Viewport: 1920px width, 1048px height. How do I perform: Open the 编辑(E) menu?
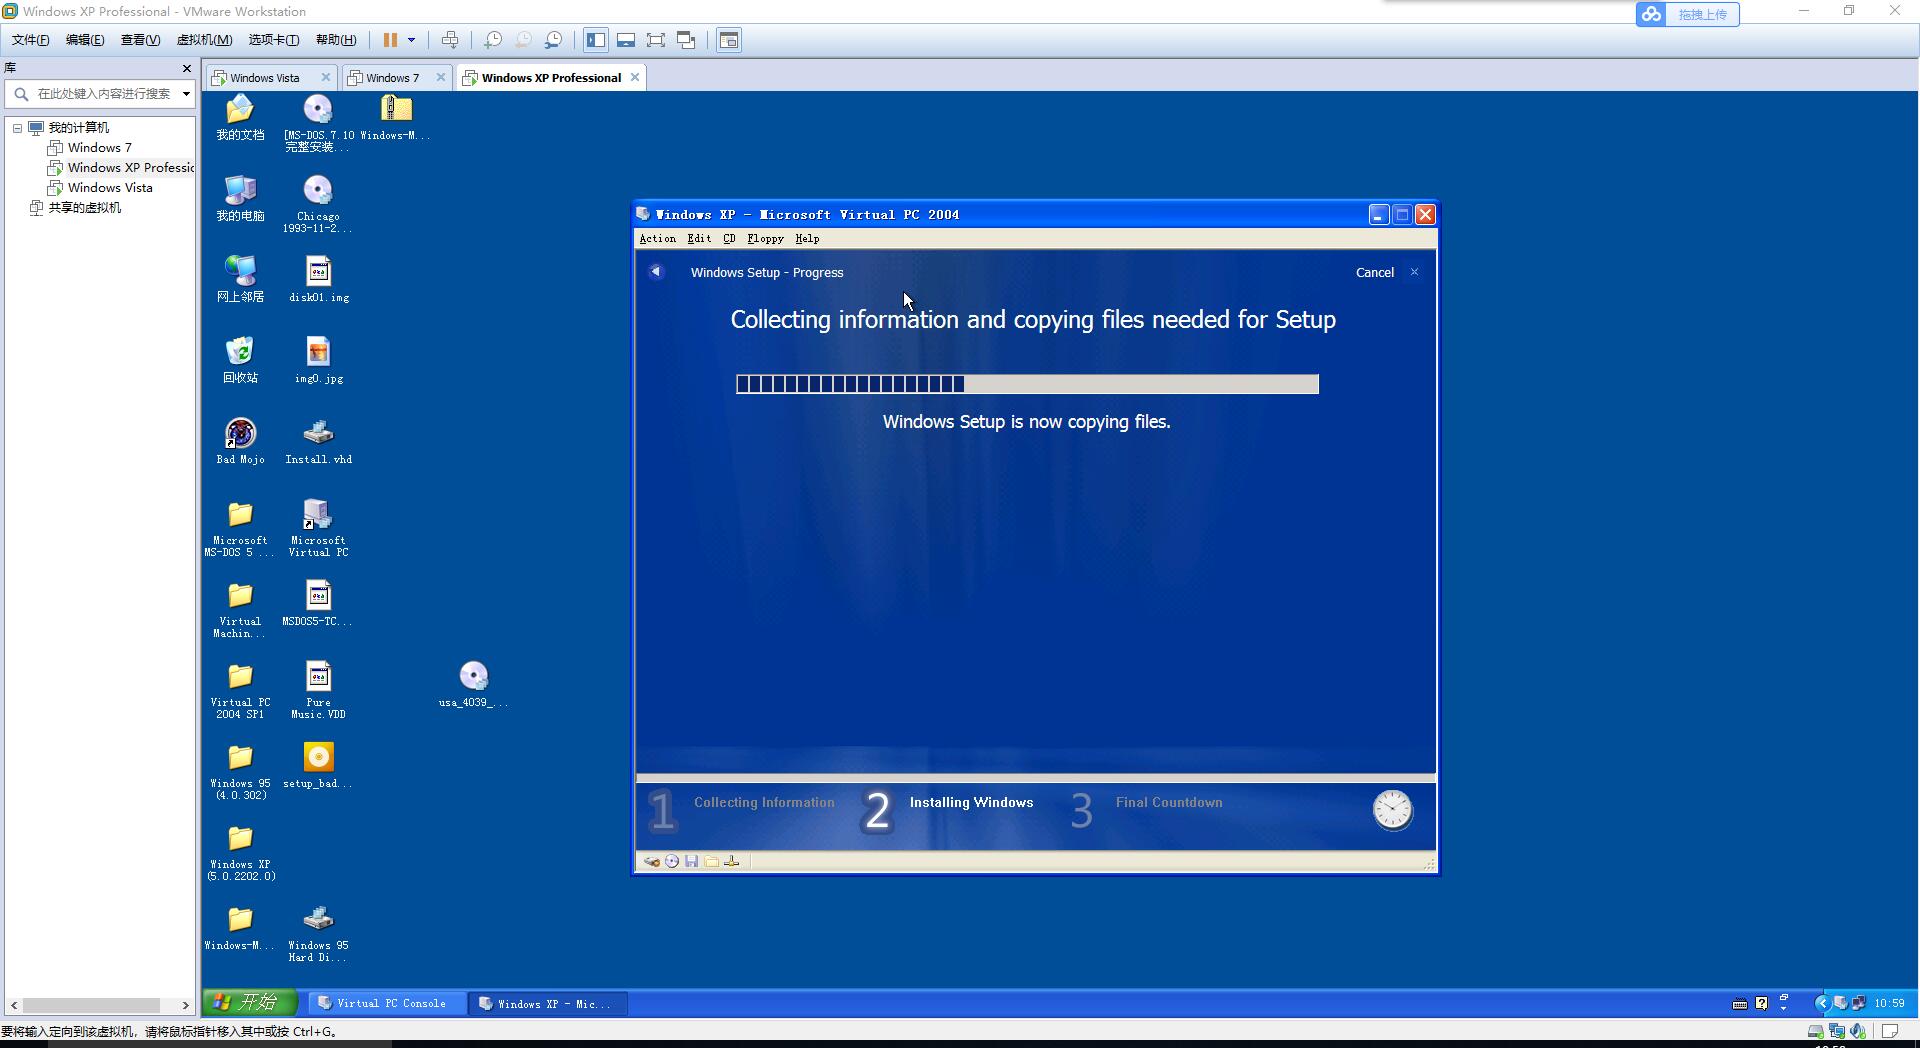click(85, 40)
